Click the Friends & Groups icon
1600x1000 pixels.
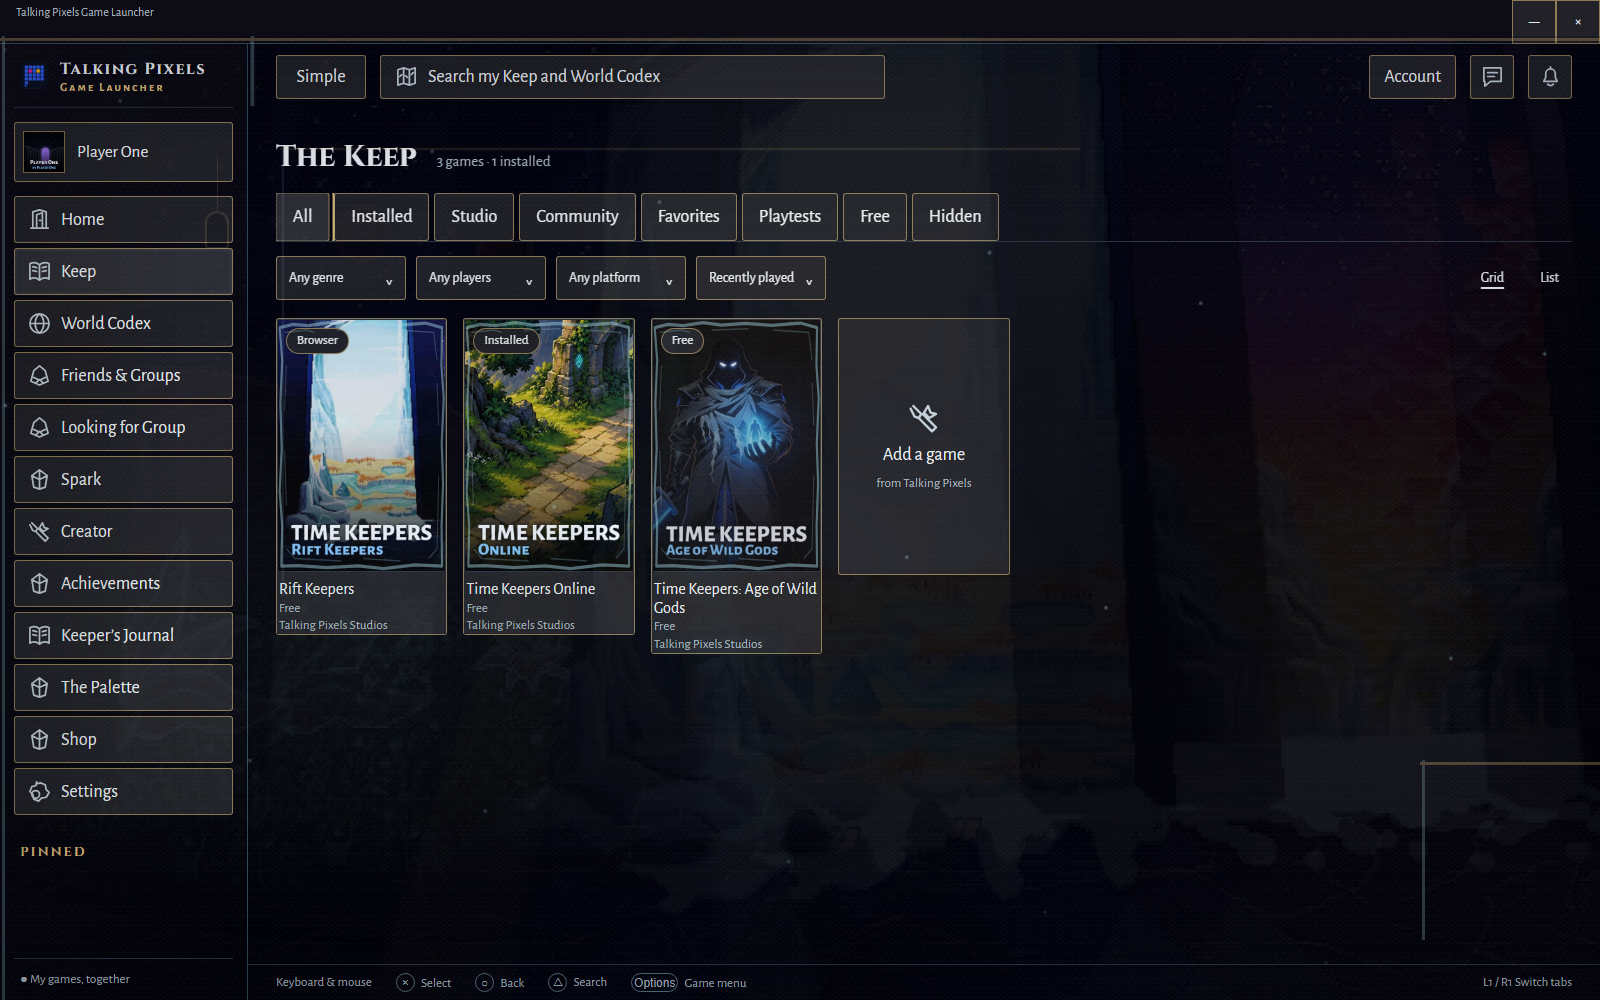click(x=40, y=375)
